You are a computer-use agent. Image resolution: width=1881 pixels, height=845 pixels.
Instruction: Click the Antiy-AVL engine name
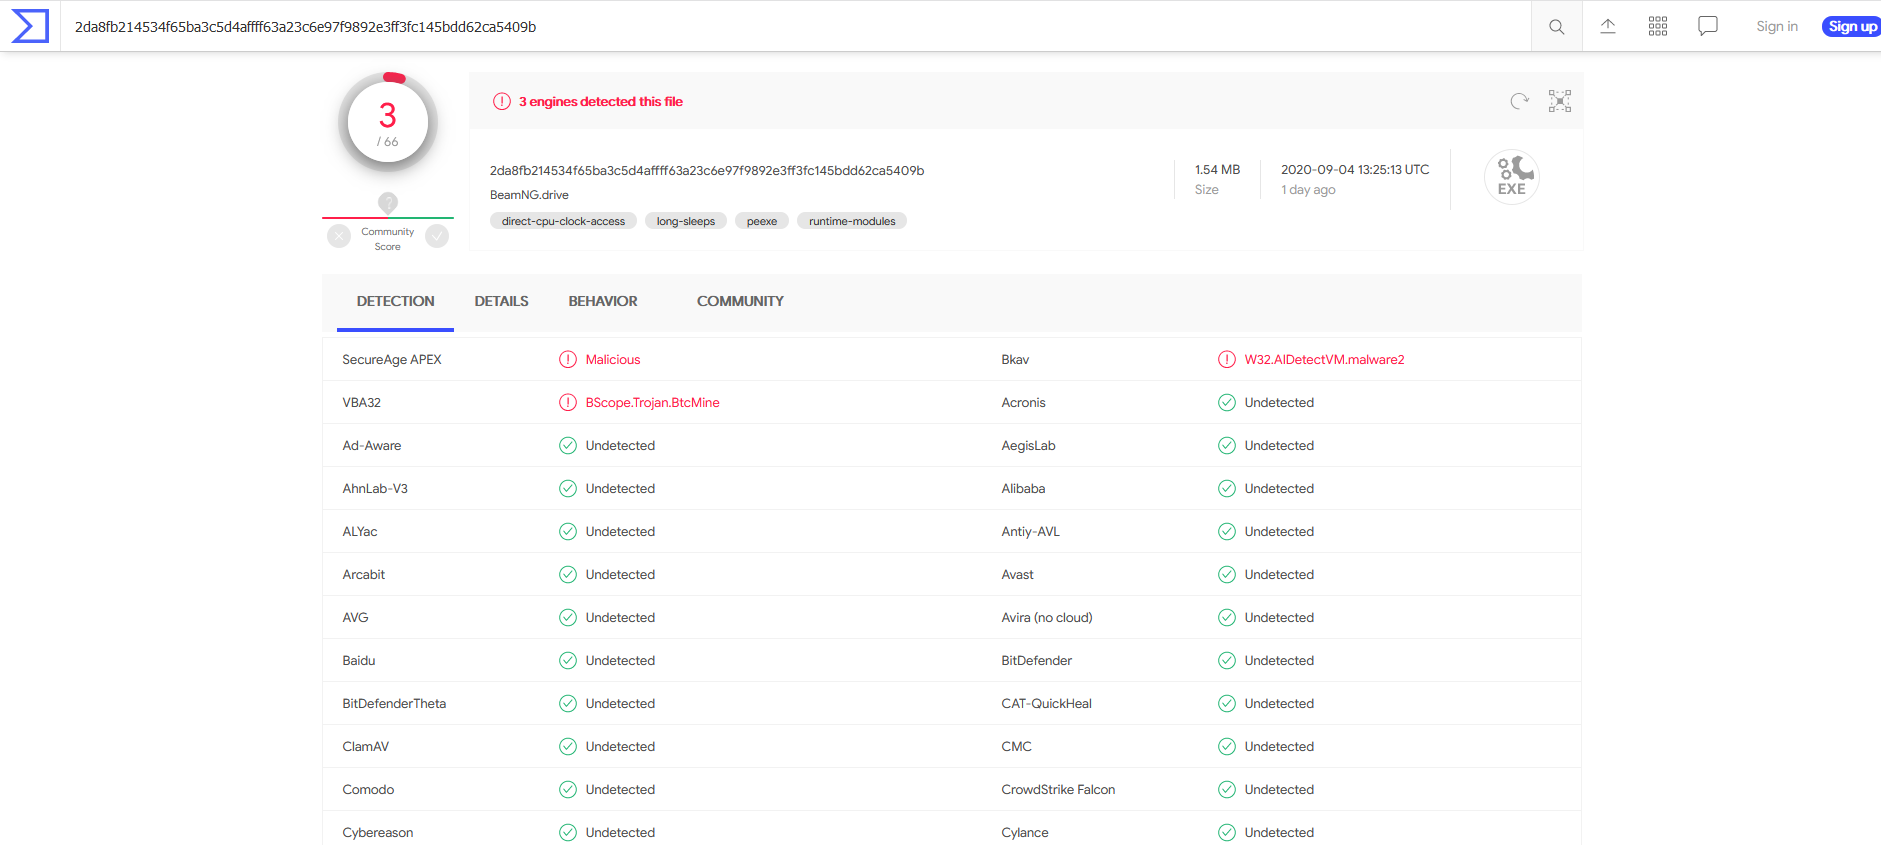1030,531
